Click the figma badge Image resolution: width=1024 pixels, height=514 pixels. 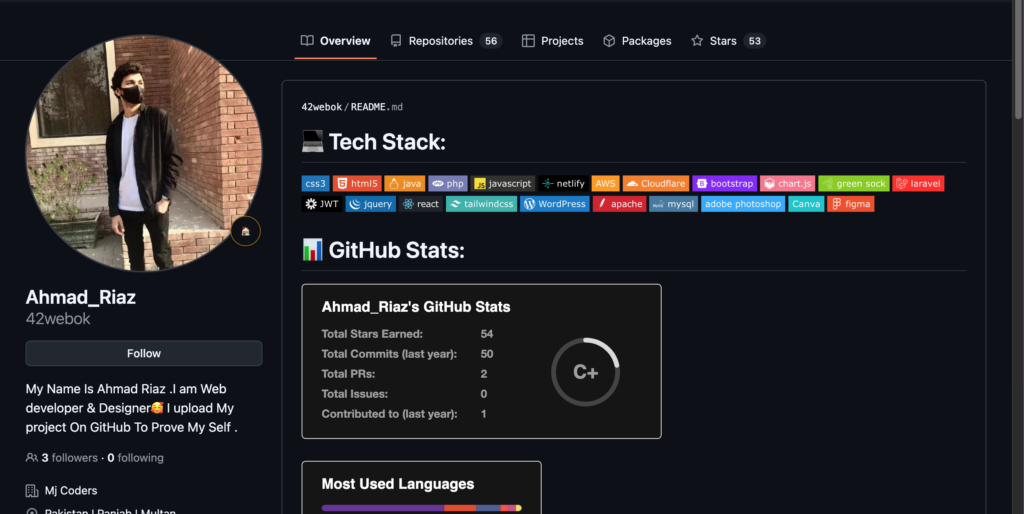(x=851, y=204)
